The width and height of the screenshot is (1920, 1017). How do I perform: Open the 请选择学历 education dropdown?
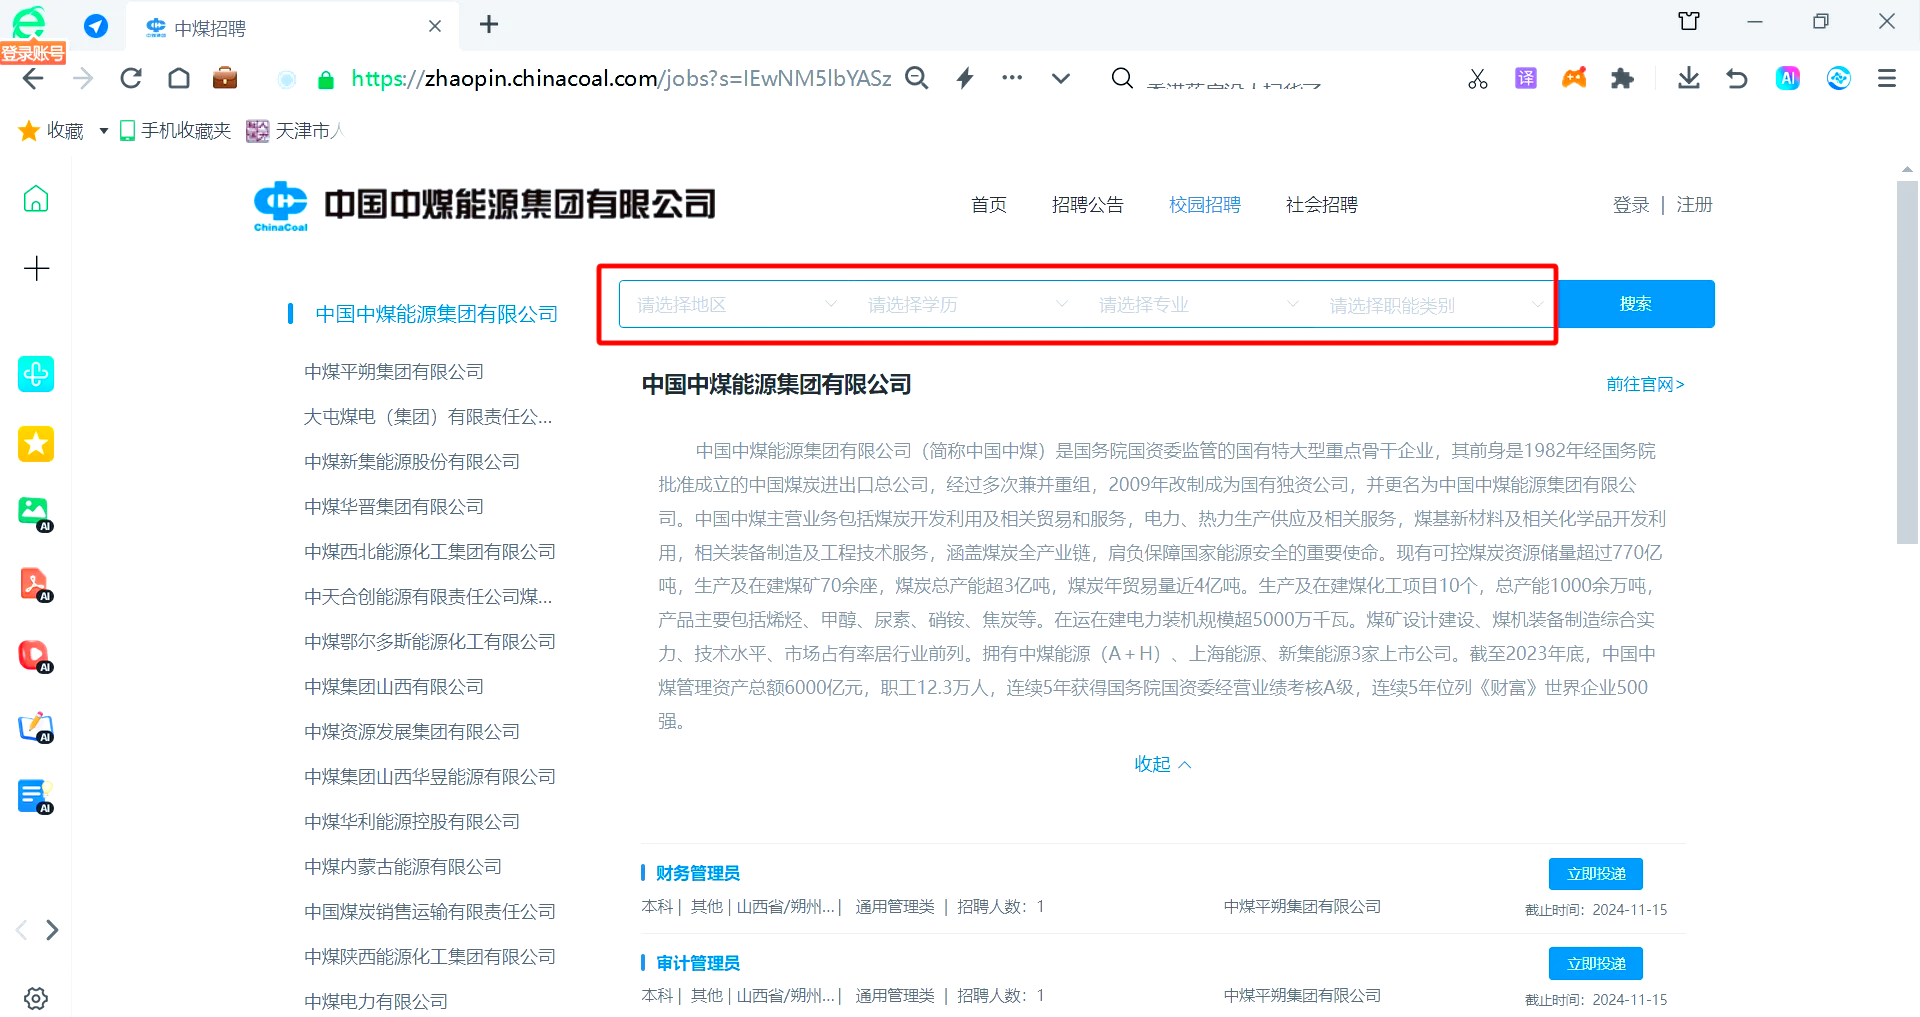(x=963, y=304)
